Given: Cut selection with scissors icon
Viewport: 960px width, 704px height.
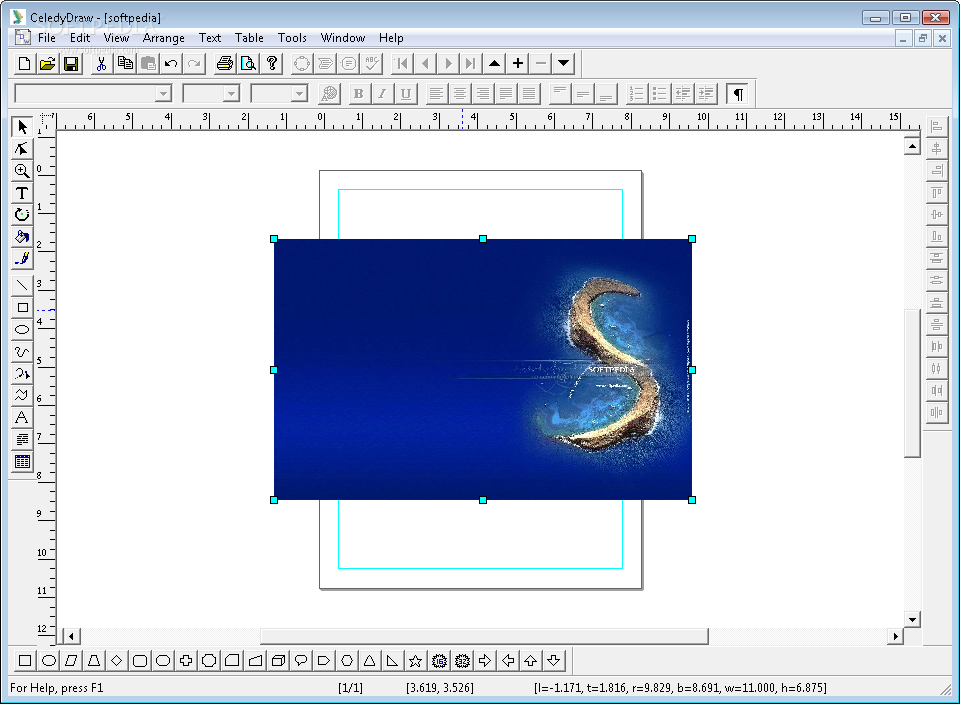Looking at the screenshot, I should (102, 63).
